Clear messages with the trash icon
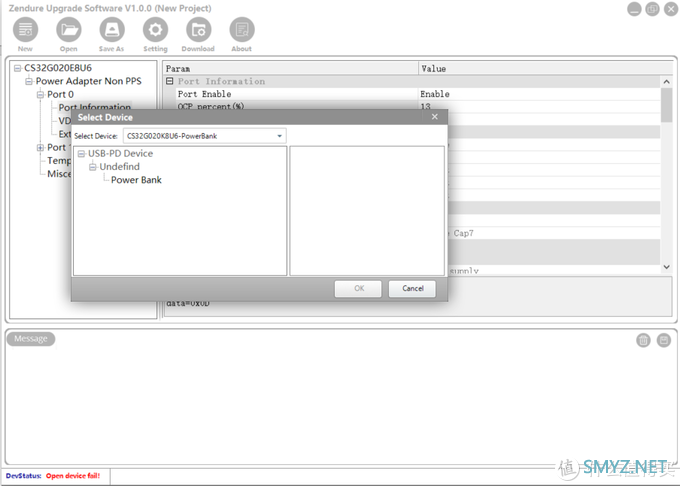This screenshot has width=680, height=486. point(643,340)
